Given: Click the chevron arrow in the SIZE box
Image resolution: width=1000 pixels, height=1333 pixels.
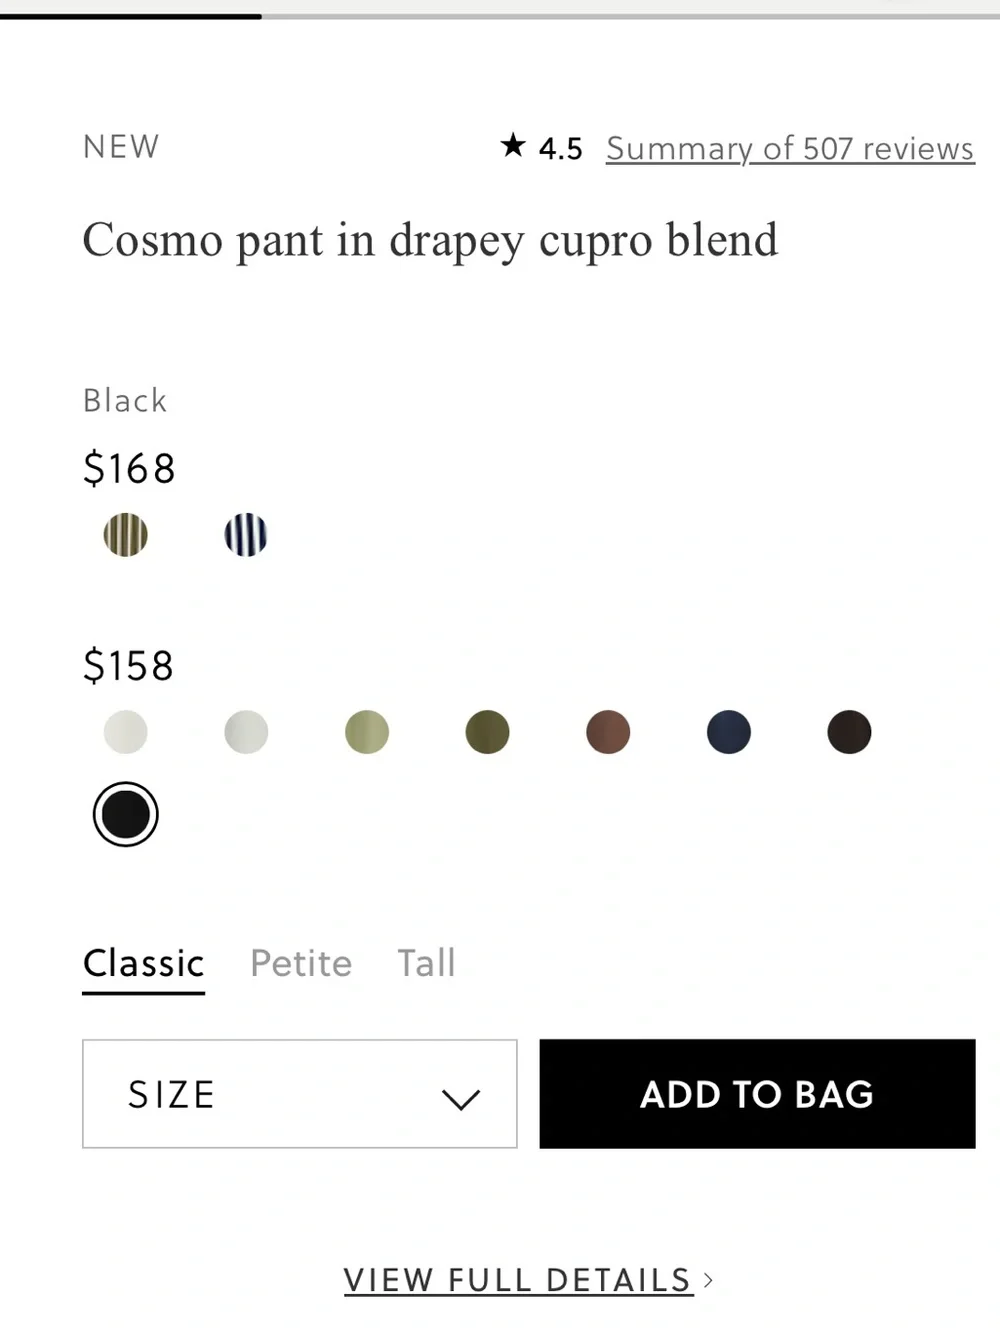Looking at the screenshot, I should click(x=461, y=1099).
